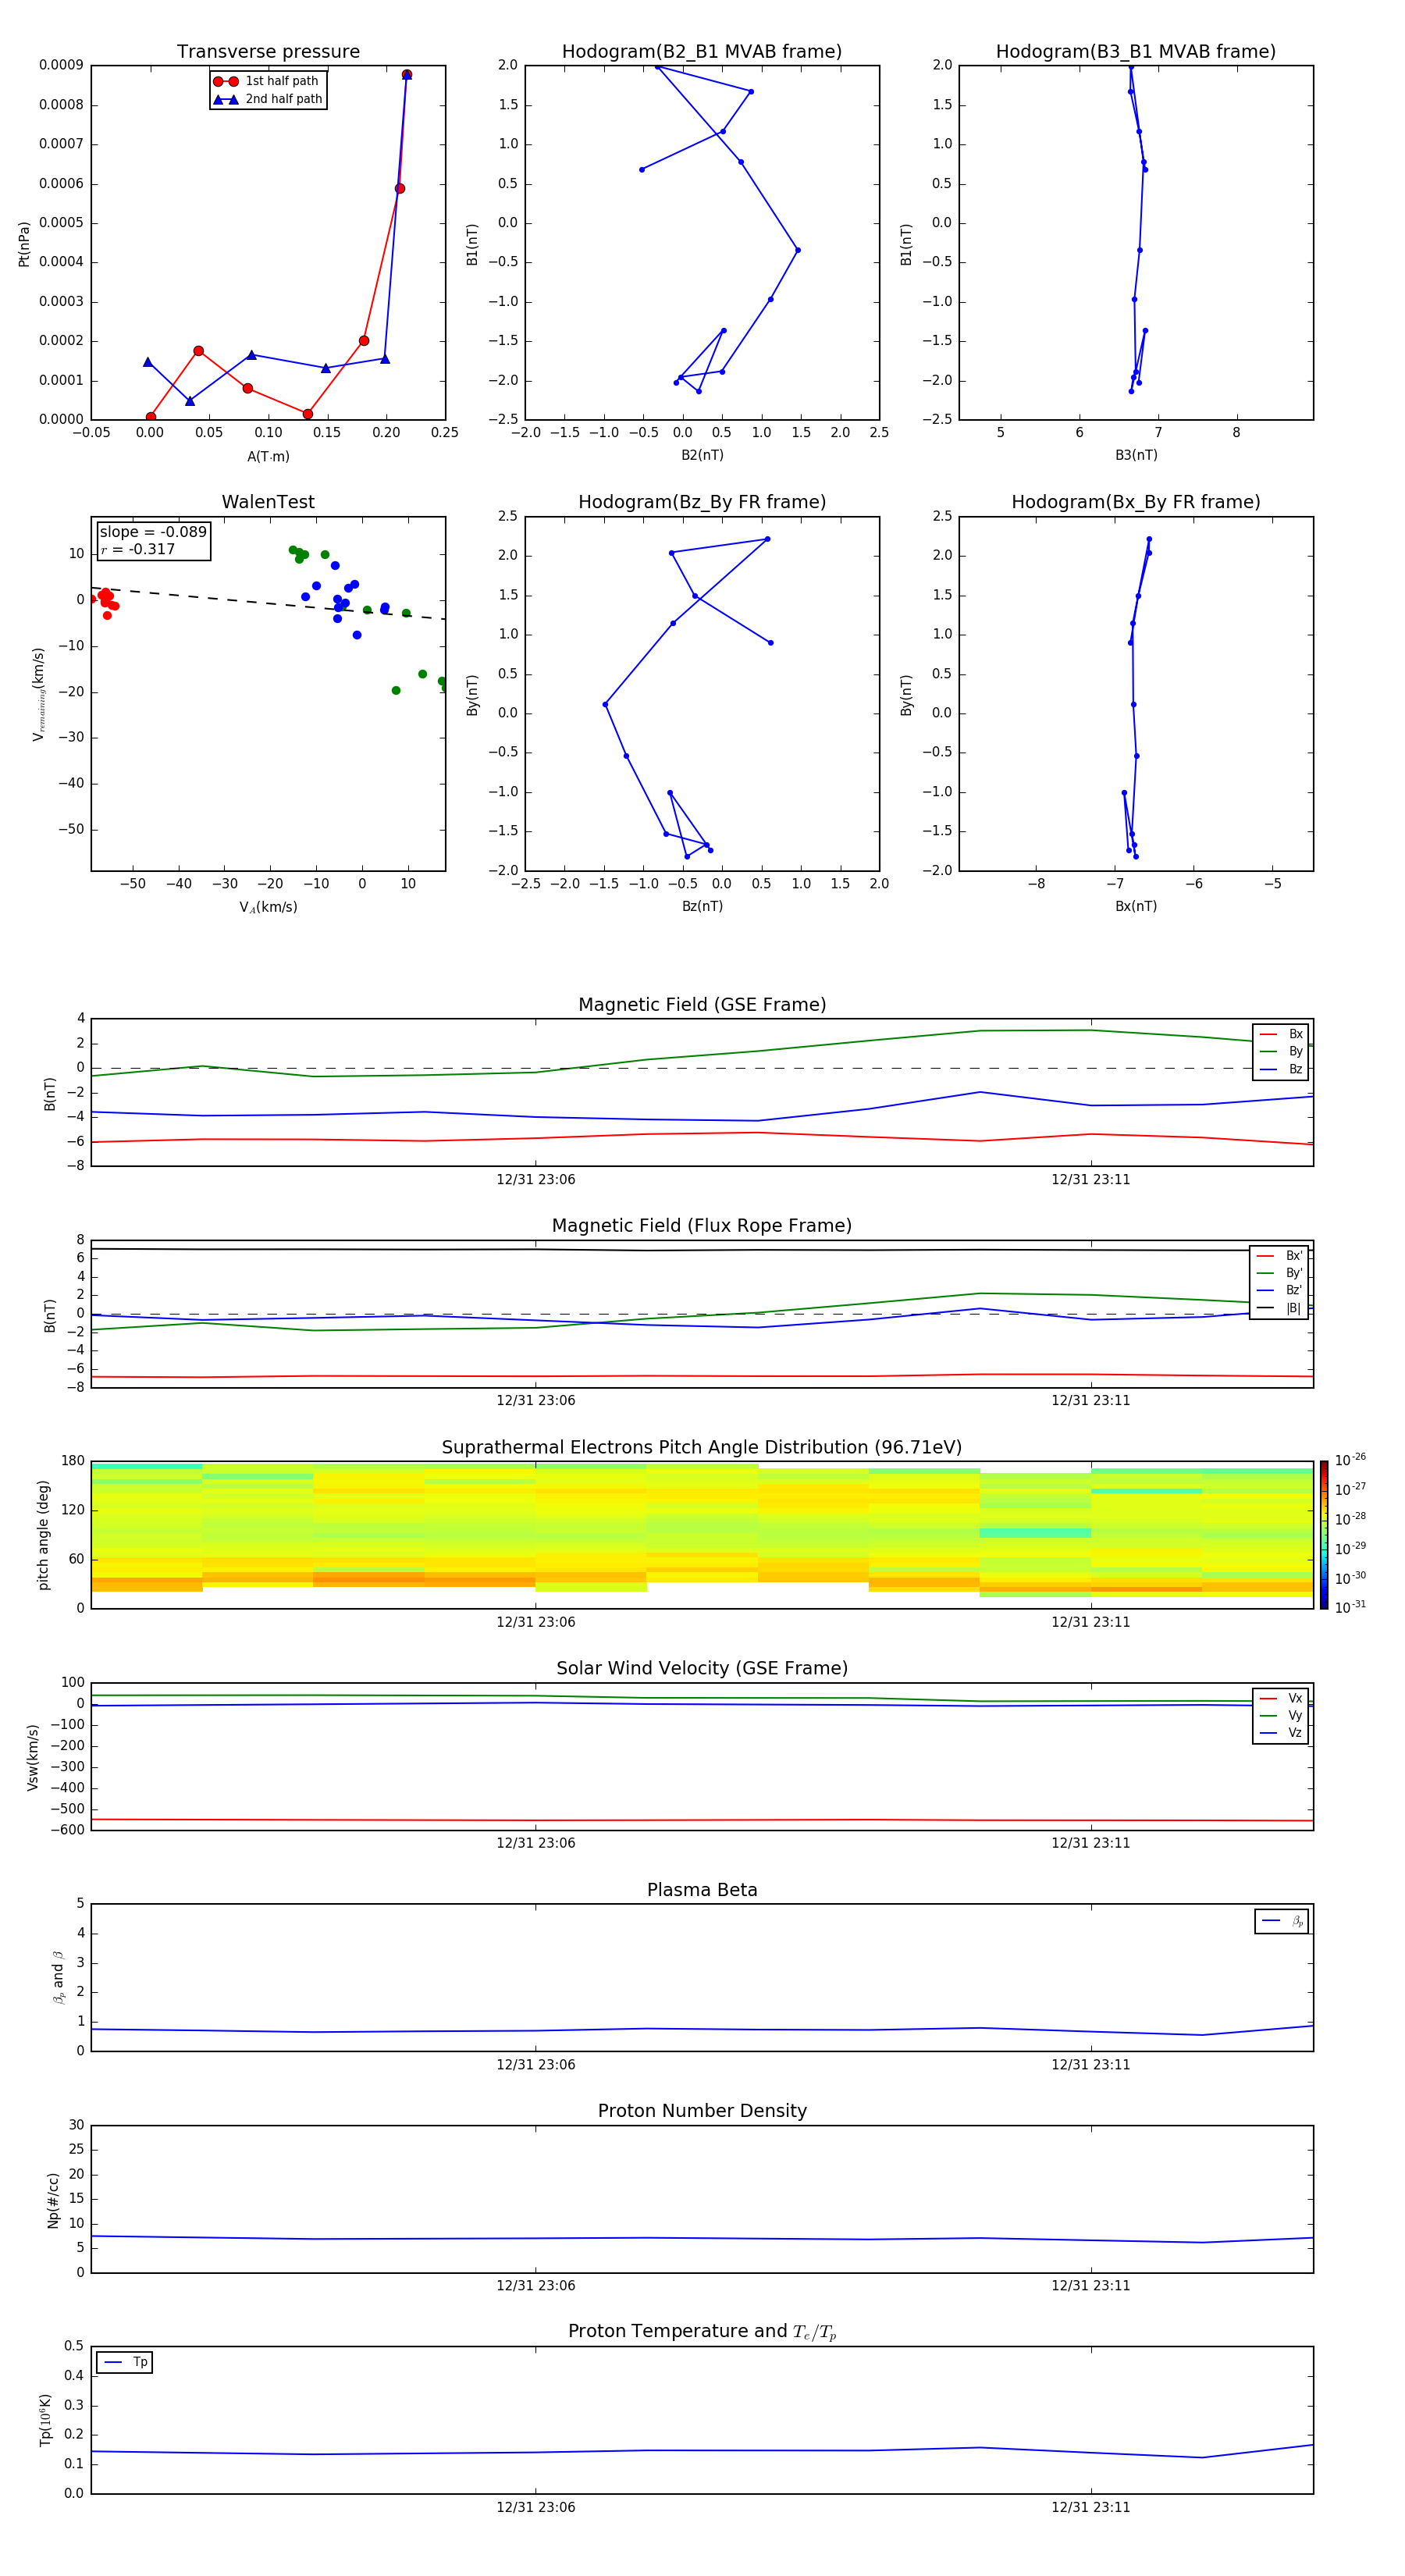Click the "Transverse pressure" plot title
This screenshot has width=1405, height=2576.
[x=268, y=52]
